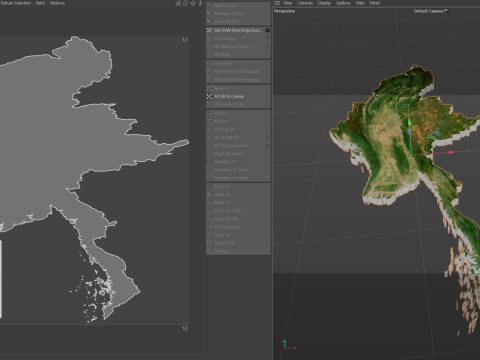Open the viewport Filter menu
The width and height of the screenshot is (480, 360).
360,3
